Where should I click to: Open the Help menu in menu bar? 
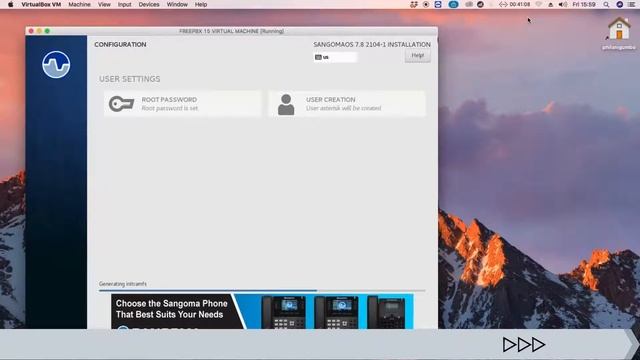[x=201, y=4]
